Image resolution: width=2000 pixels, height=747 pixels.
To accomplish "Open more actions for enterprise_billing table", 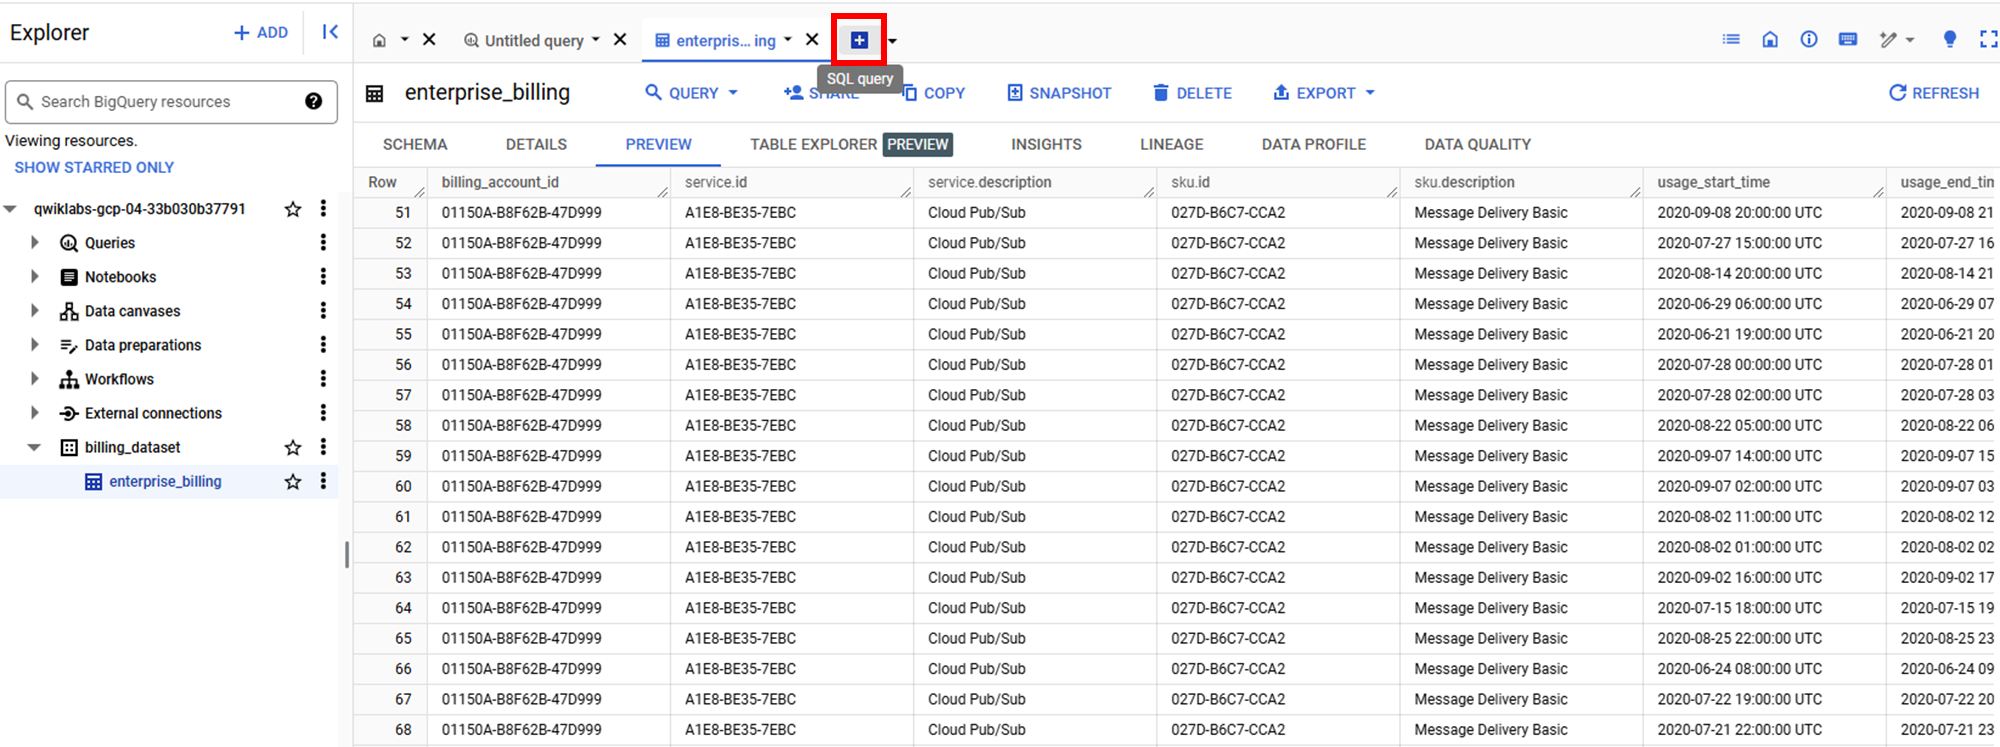I will 323,480.
